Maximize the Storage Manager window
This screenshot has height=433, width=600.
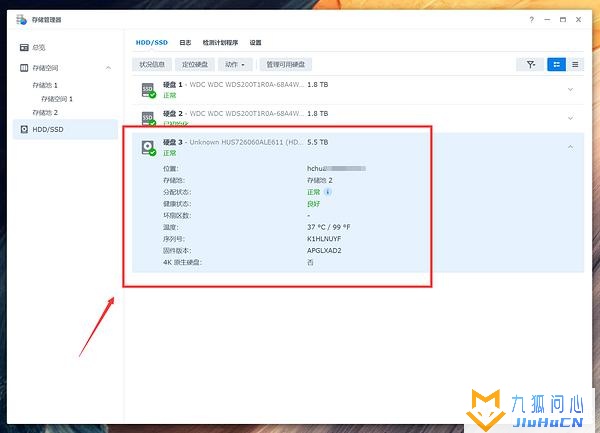[x=562, y=20]
